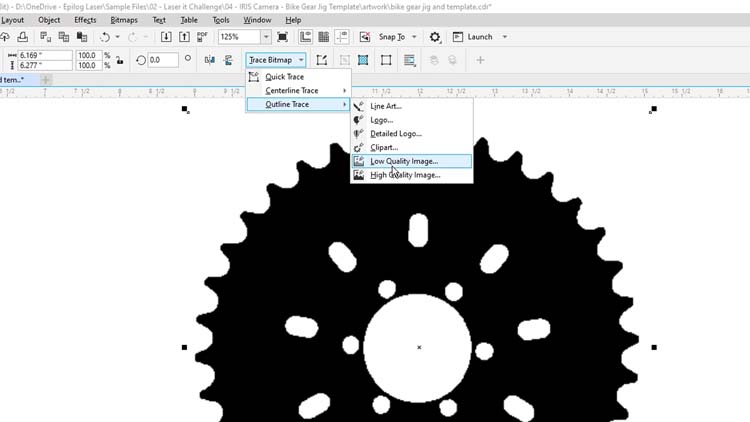Expand the zoom level dropdown arrow

click(266, 37)
